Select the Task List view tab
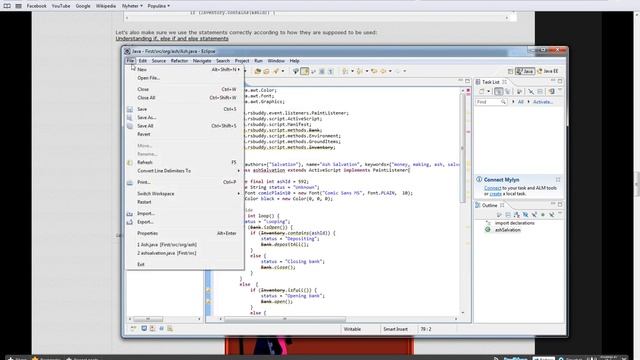 [x=491, y=82]
